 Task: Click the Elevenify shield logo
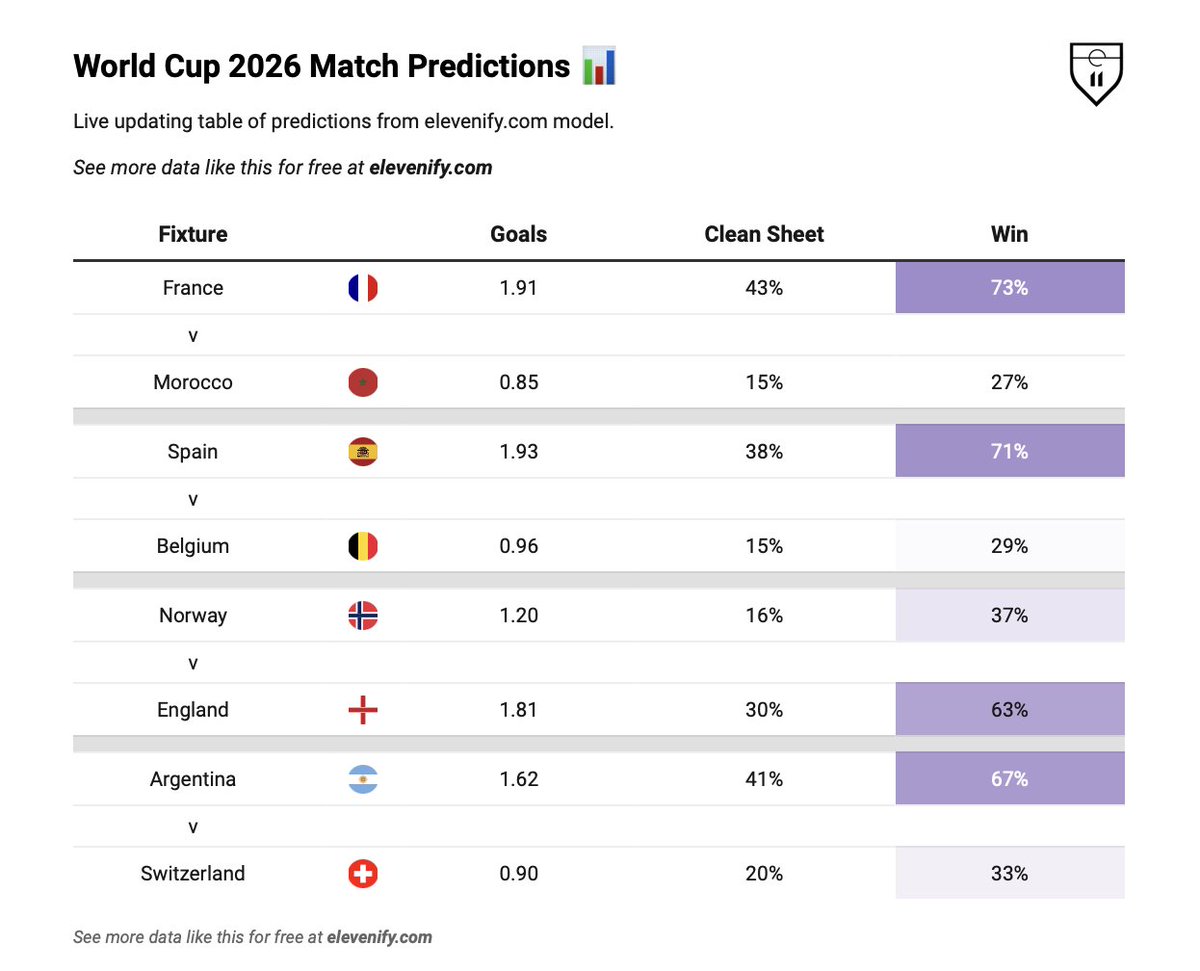click(1097, 73)
